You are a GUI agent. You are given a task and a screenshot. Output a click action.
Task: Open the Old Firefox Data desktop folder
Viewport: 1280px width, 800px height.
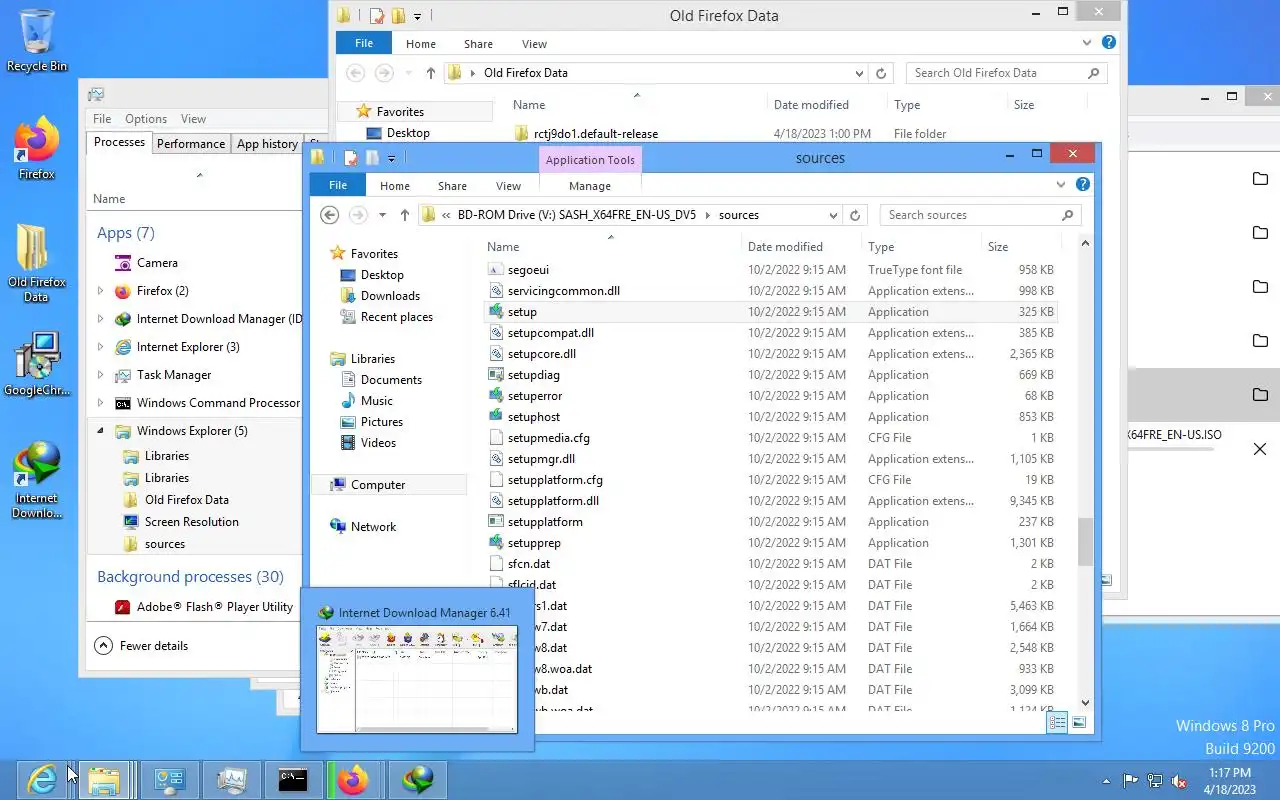click(x=37, y=262)
